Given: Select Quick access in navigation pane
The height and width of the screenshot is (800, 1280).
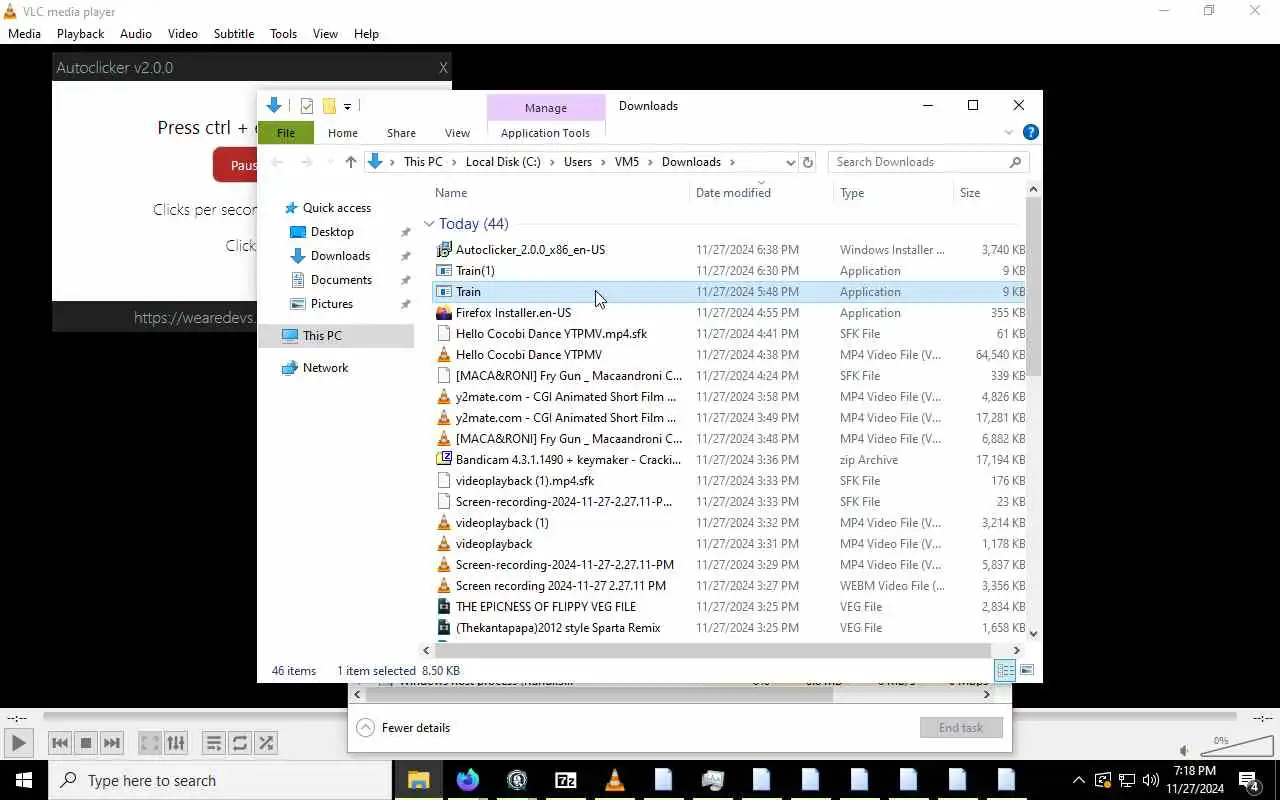Looking at the screenshot, I should point(337,208).
